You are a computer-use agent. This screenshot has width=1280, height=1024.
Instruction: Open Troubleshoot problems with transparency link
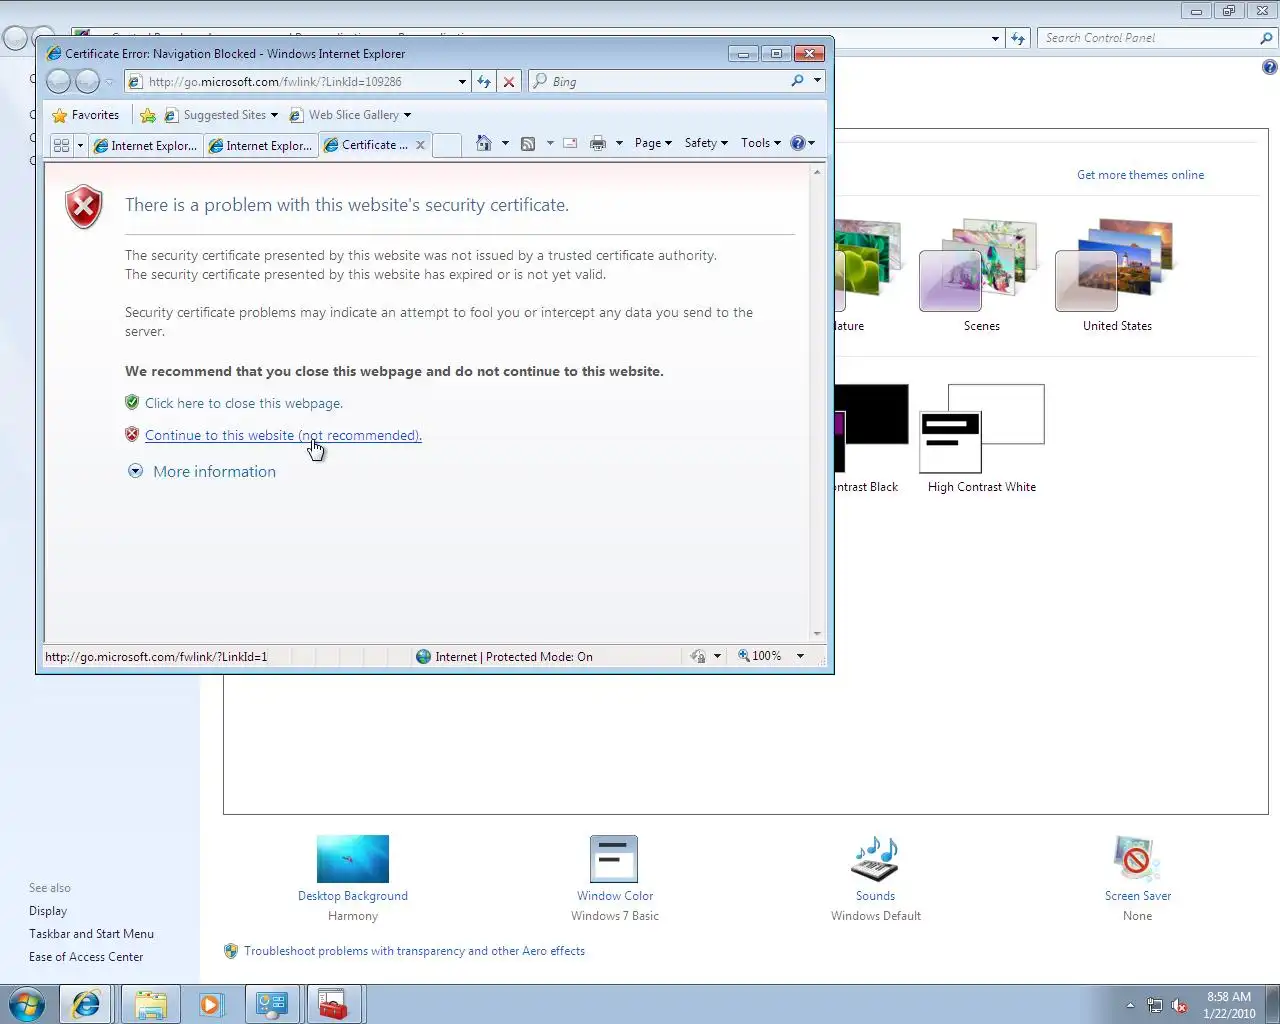pos(414,951)
